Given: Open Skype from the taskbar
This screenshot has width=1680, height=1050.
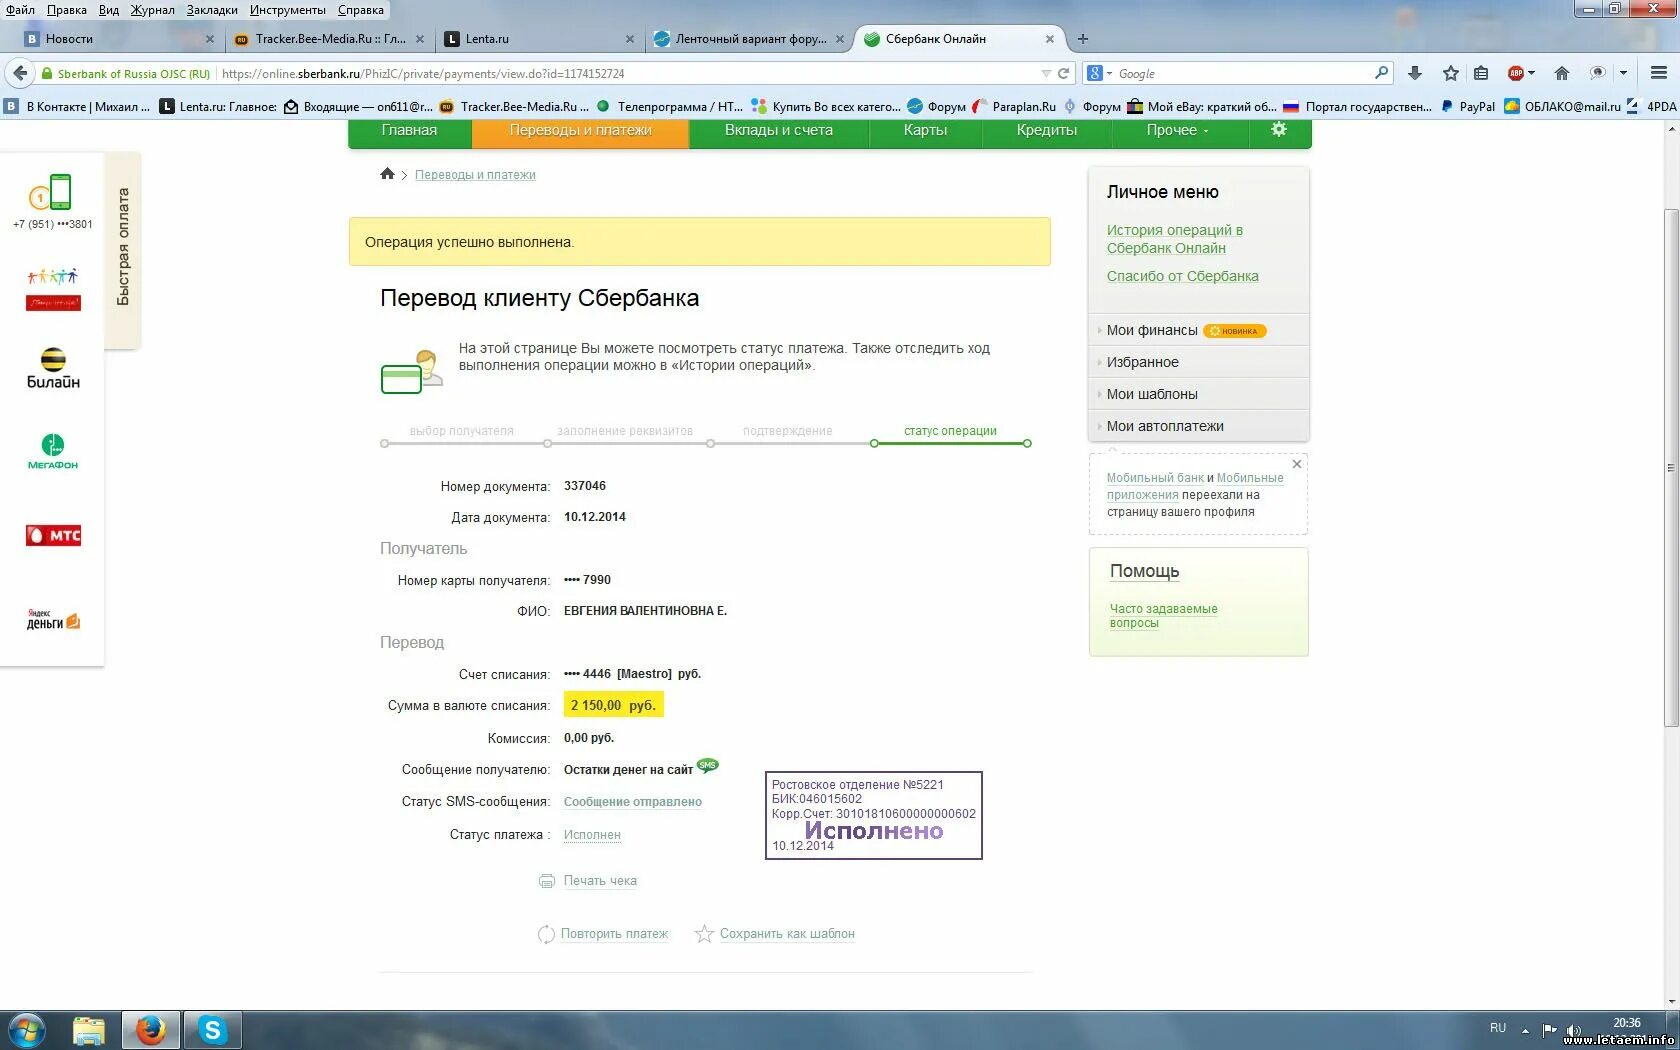Looking at the screenshot, I should 212,1030.
